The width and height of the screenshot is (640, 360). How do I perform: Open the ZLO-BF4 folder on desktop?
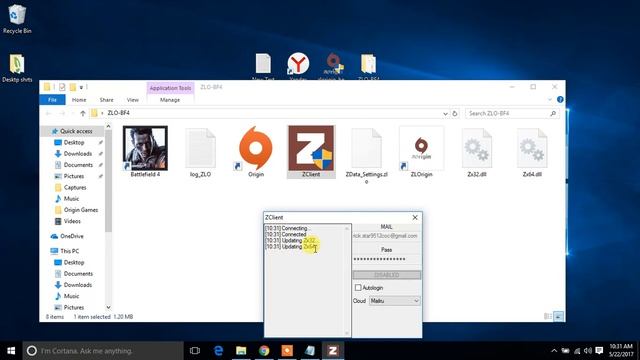coord(368,65)
